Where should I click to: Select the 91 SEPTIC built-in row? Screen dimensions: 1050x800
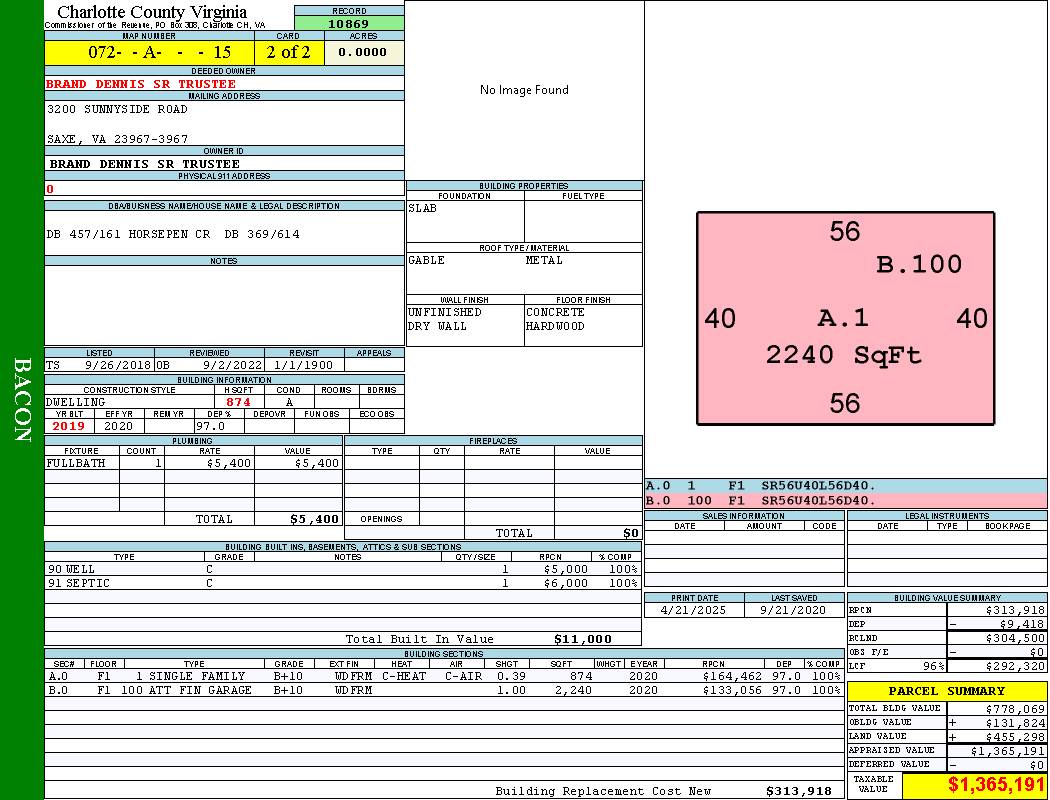tap(342, 583)
